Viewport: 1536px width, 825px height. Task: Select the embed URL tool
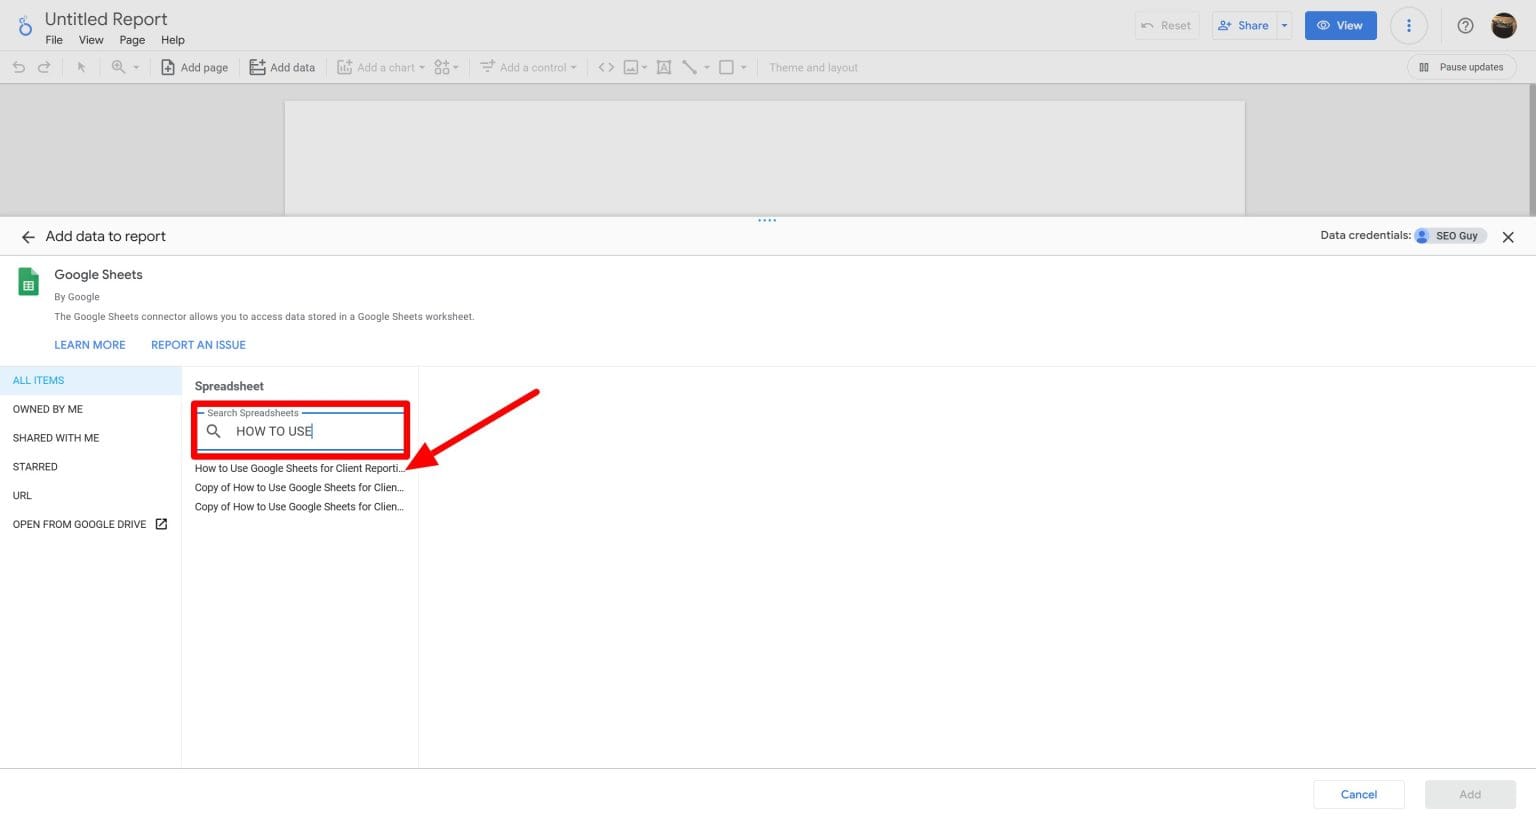pyautogui.click(x=606, y=67)
